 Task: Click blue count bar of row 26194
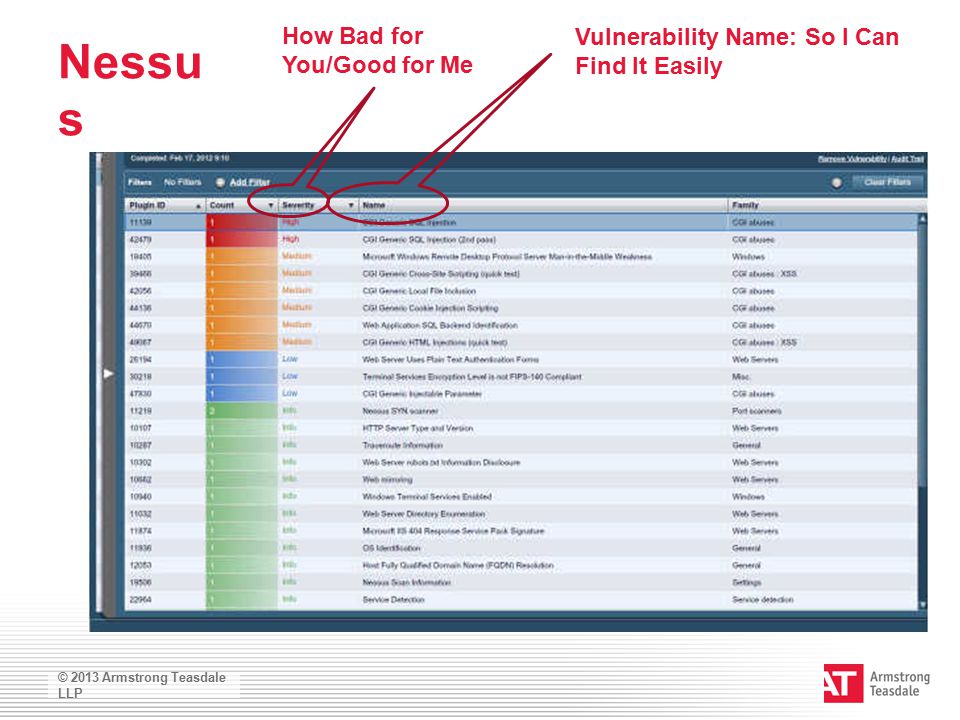(241, 359)
